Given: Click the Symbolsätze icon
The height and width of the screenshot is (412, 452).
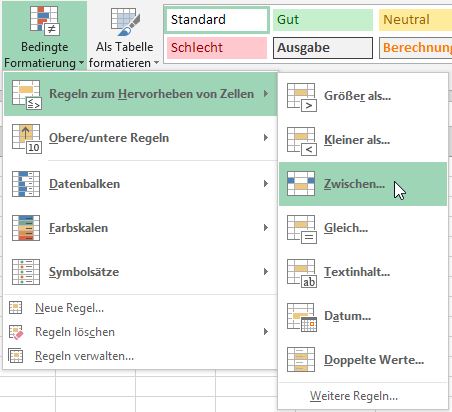Looking at the screenshot, I should click(x=26, y=272).
